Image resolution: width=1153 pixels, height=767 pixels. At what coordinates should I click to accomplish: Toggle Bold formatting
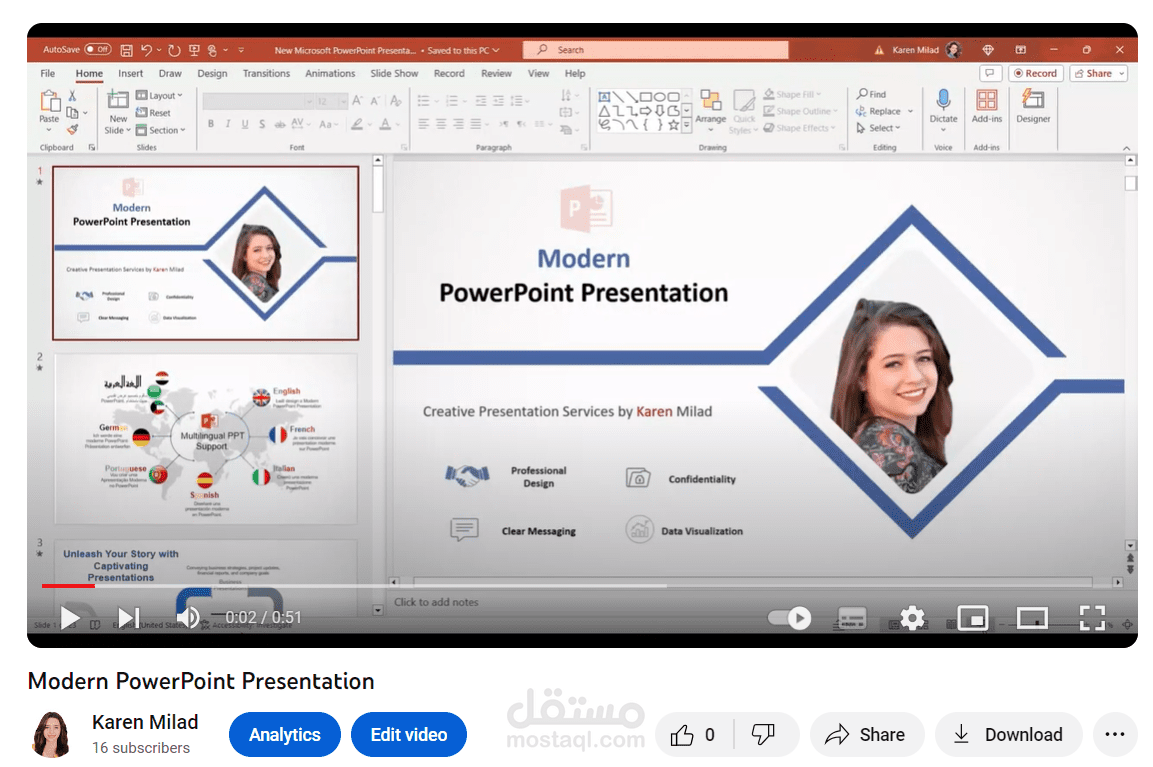tap(211, 124)
